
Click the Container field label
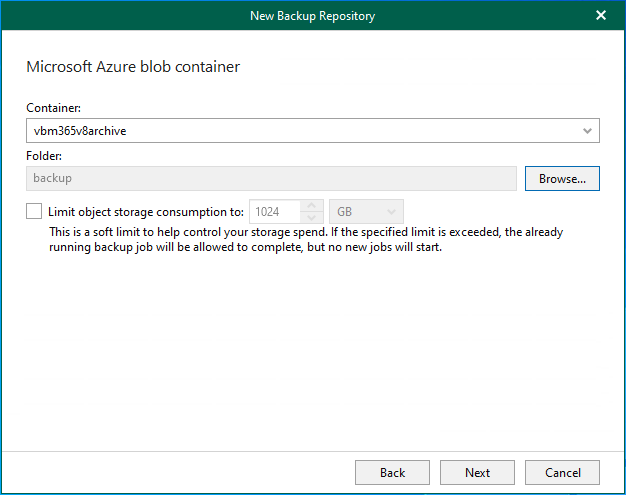coord(53,109)
